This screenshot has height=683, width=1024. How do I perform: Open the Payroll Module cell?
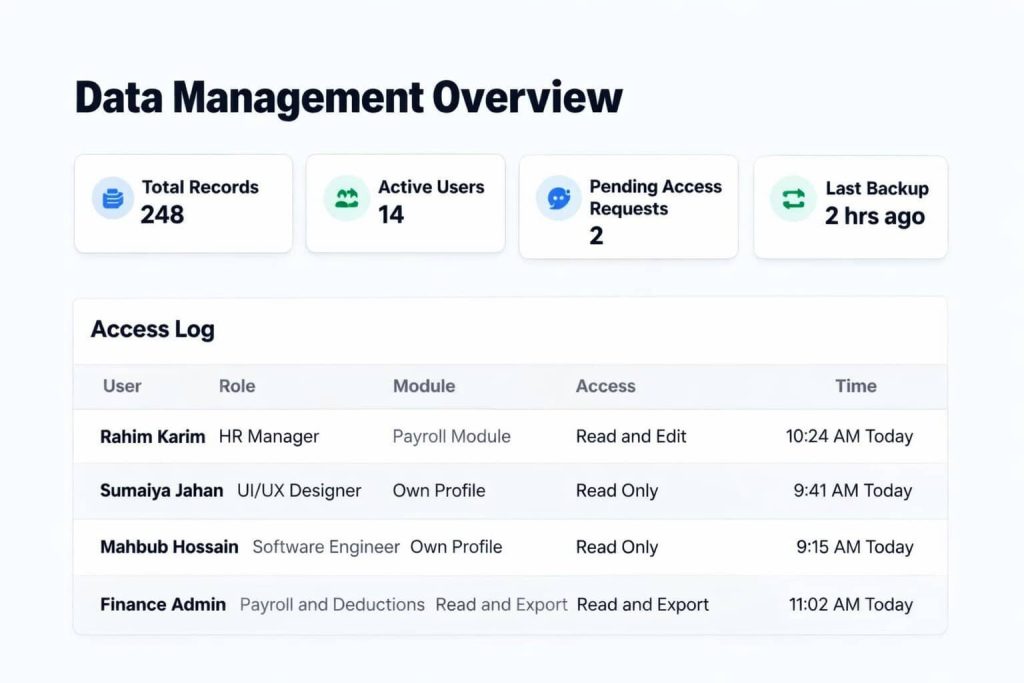pyautogui.click(x=451, y=436)
